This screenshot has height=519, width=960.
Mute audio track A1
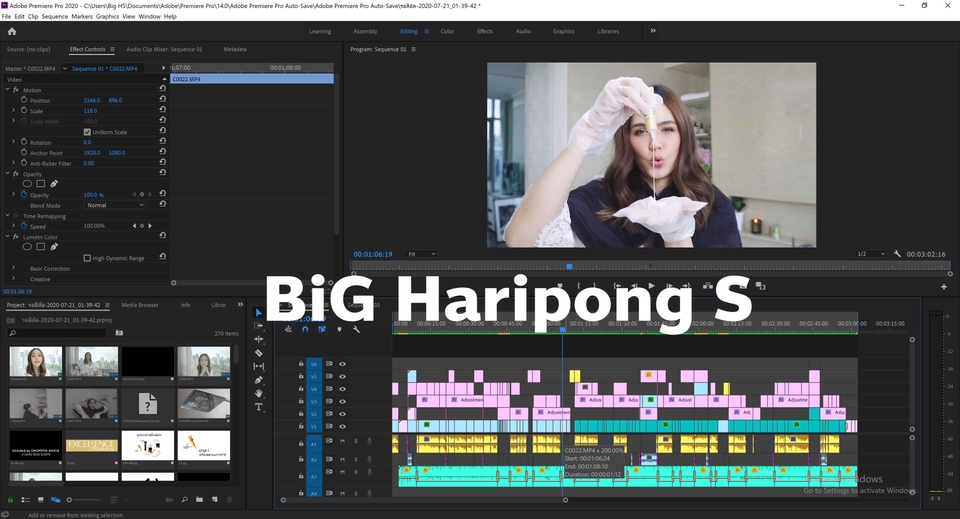point(342,441)
